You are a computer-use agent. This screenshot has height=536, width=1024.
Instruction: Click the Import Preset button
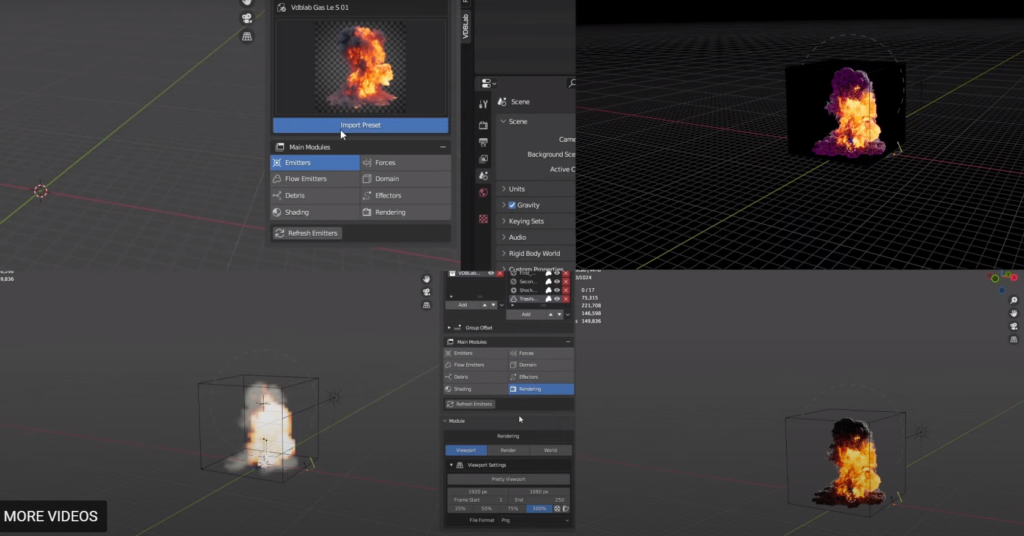click(x=360, y=125)
